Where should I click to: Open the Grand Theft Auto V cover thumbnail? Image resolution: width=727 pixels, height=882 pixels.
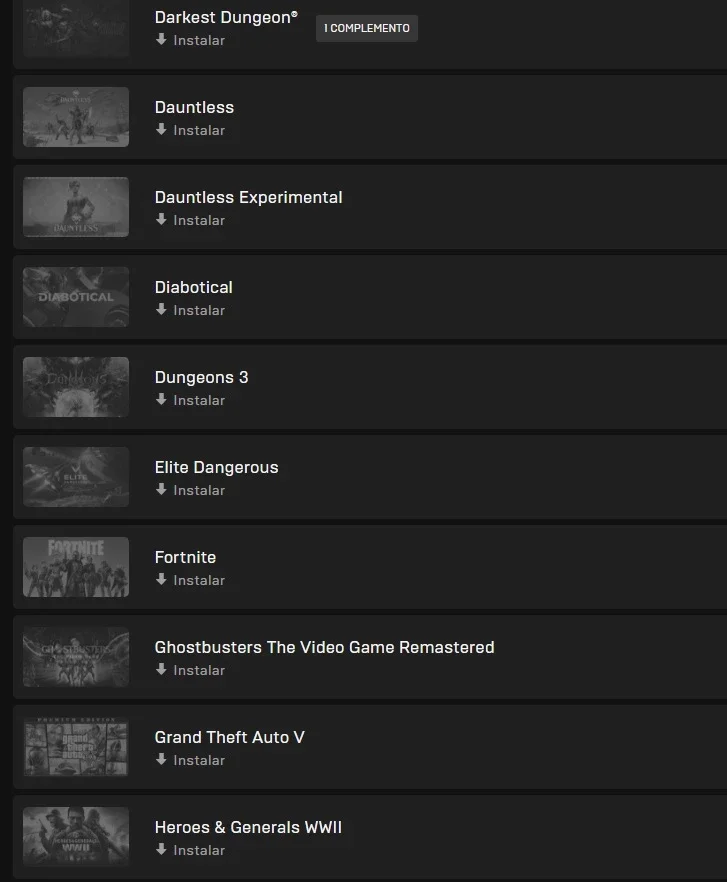pyautogui.click(x=76, y=747)
